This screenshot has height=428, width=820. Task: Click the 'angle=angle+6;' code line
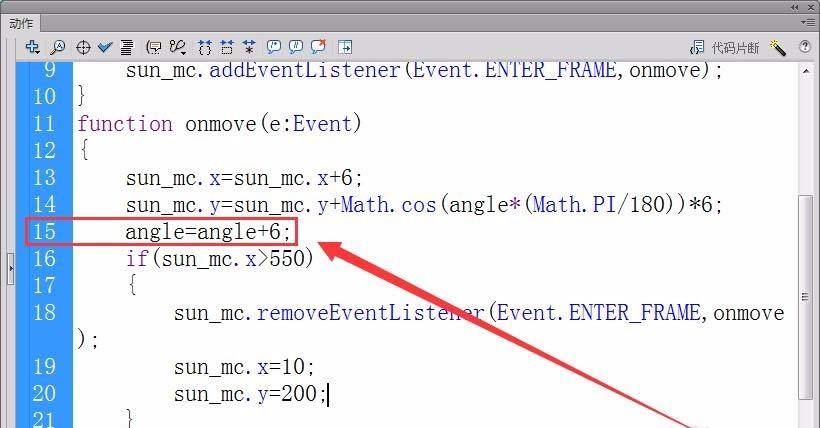(208, 232)
